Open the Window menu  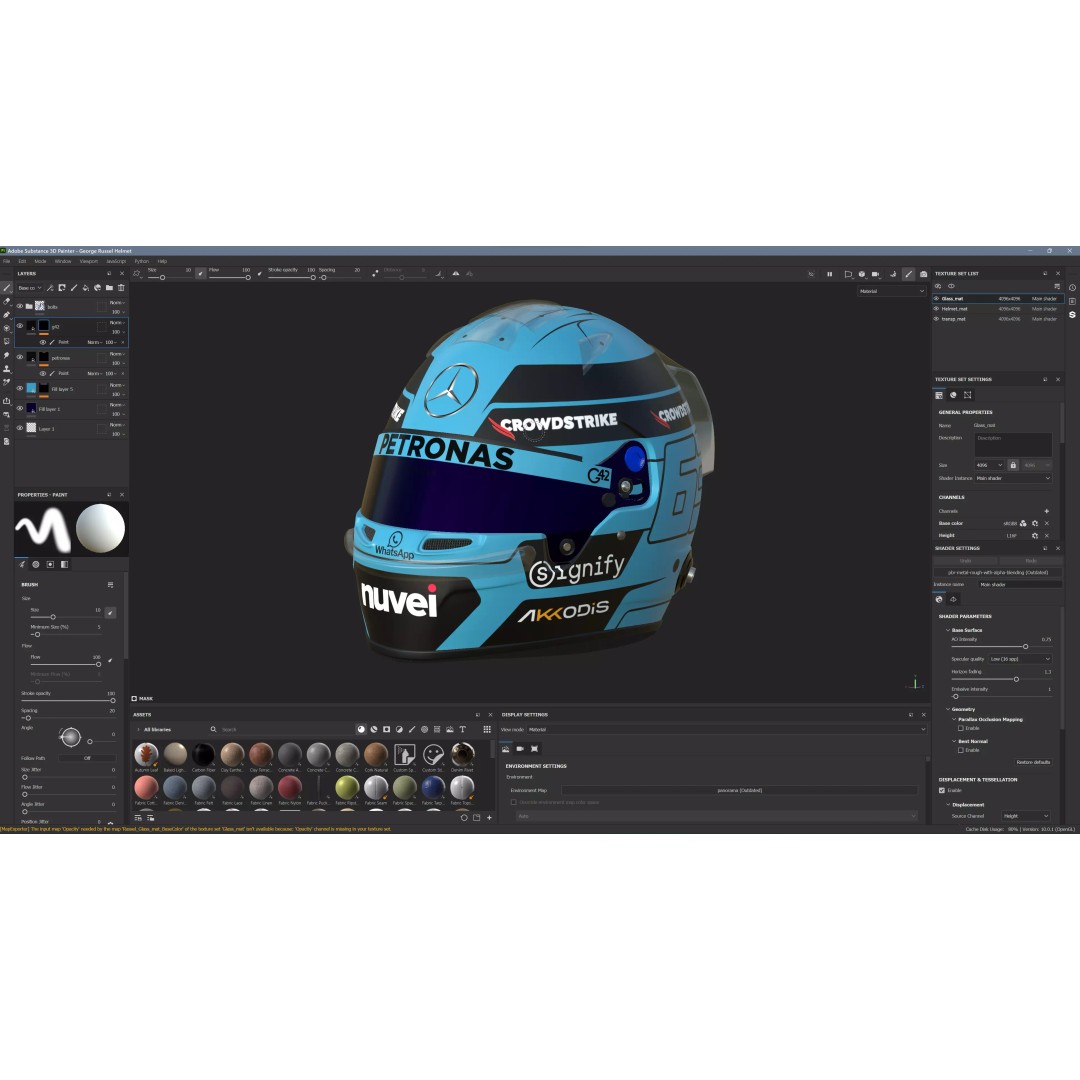coord(63,262)
